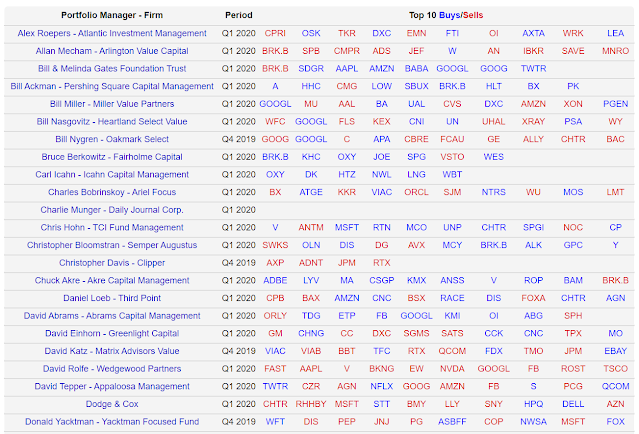Click NFLX ticker in David Tepper row
639x434 pixels.
click(x=382, y=386)
